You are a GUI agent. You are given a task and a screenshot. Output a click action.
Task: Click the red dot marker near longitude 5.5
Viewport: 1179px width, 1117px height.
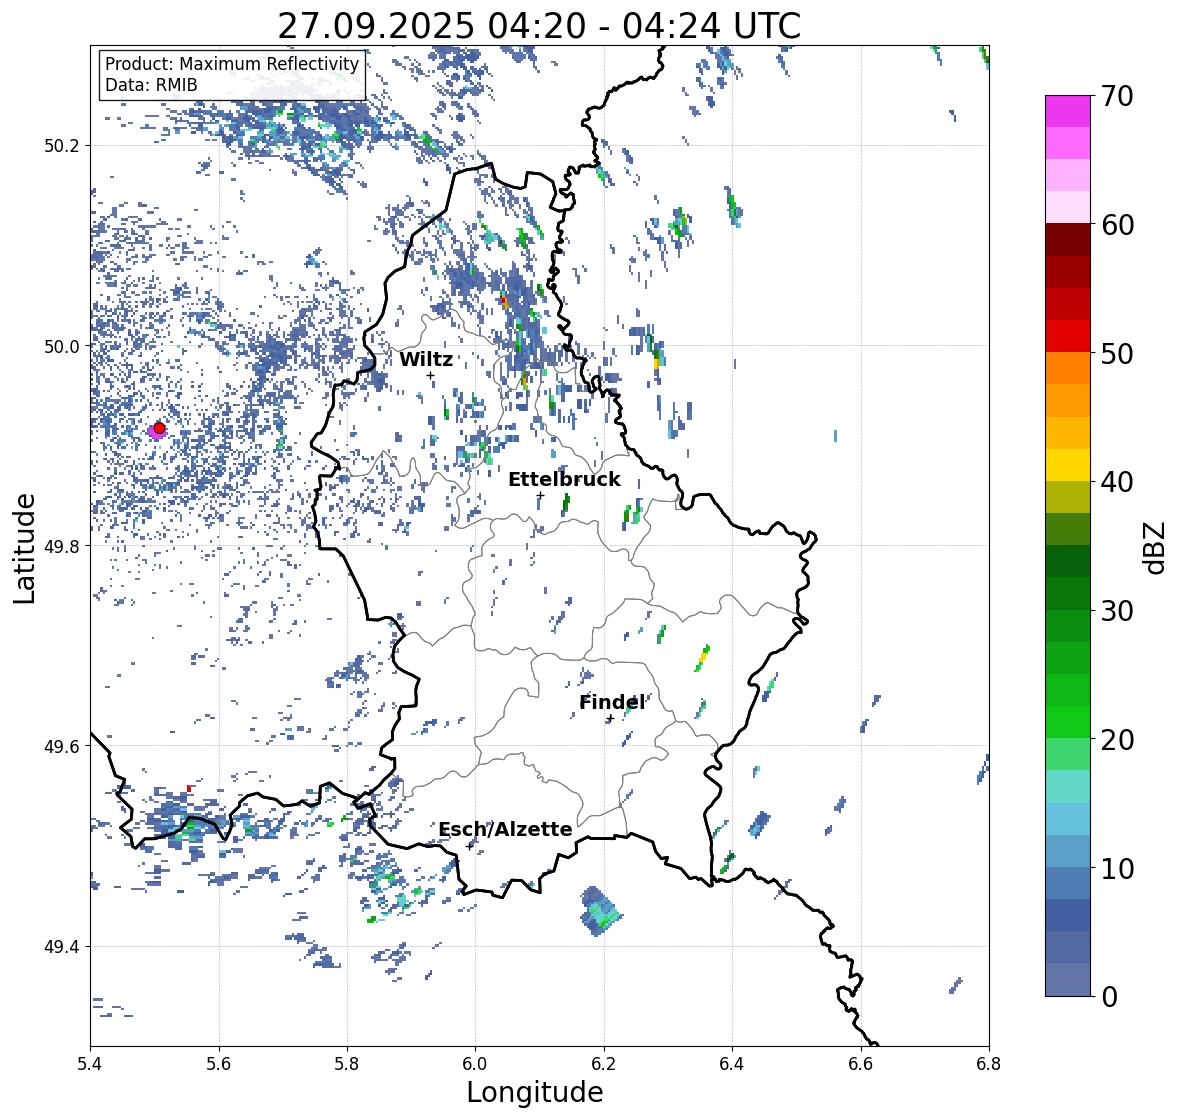coord(159,428)
